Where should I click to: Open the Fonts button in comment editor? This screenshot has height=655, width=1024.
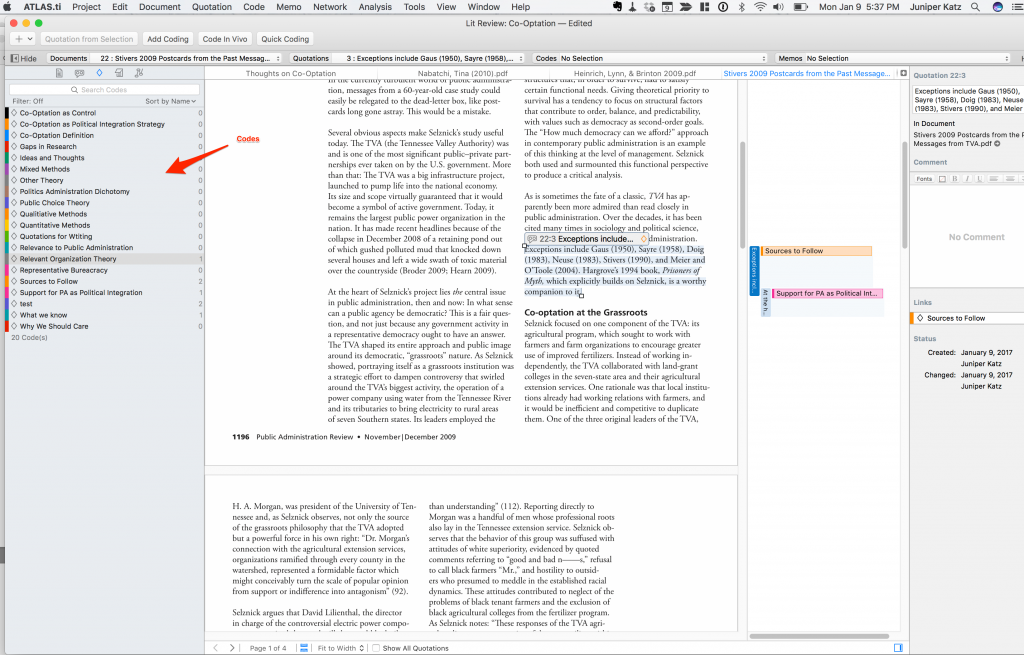[923, 178]
